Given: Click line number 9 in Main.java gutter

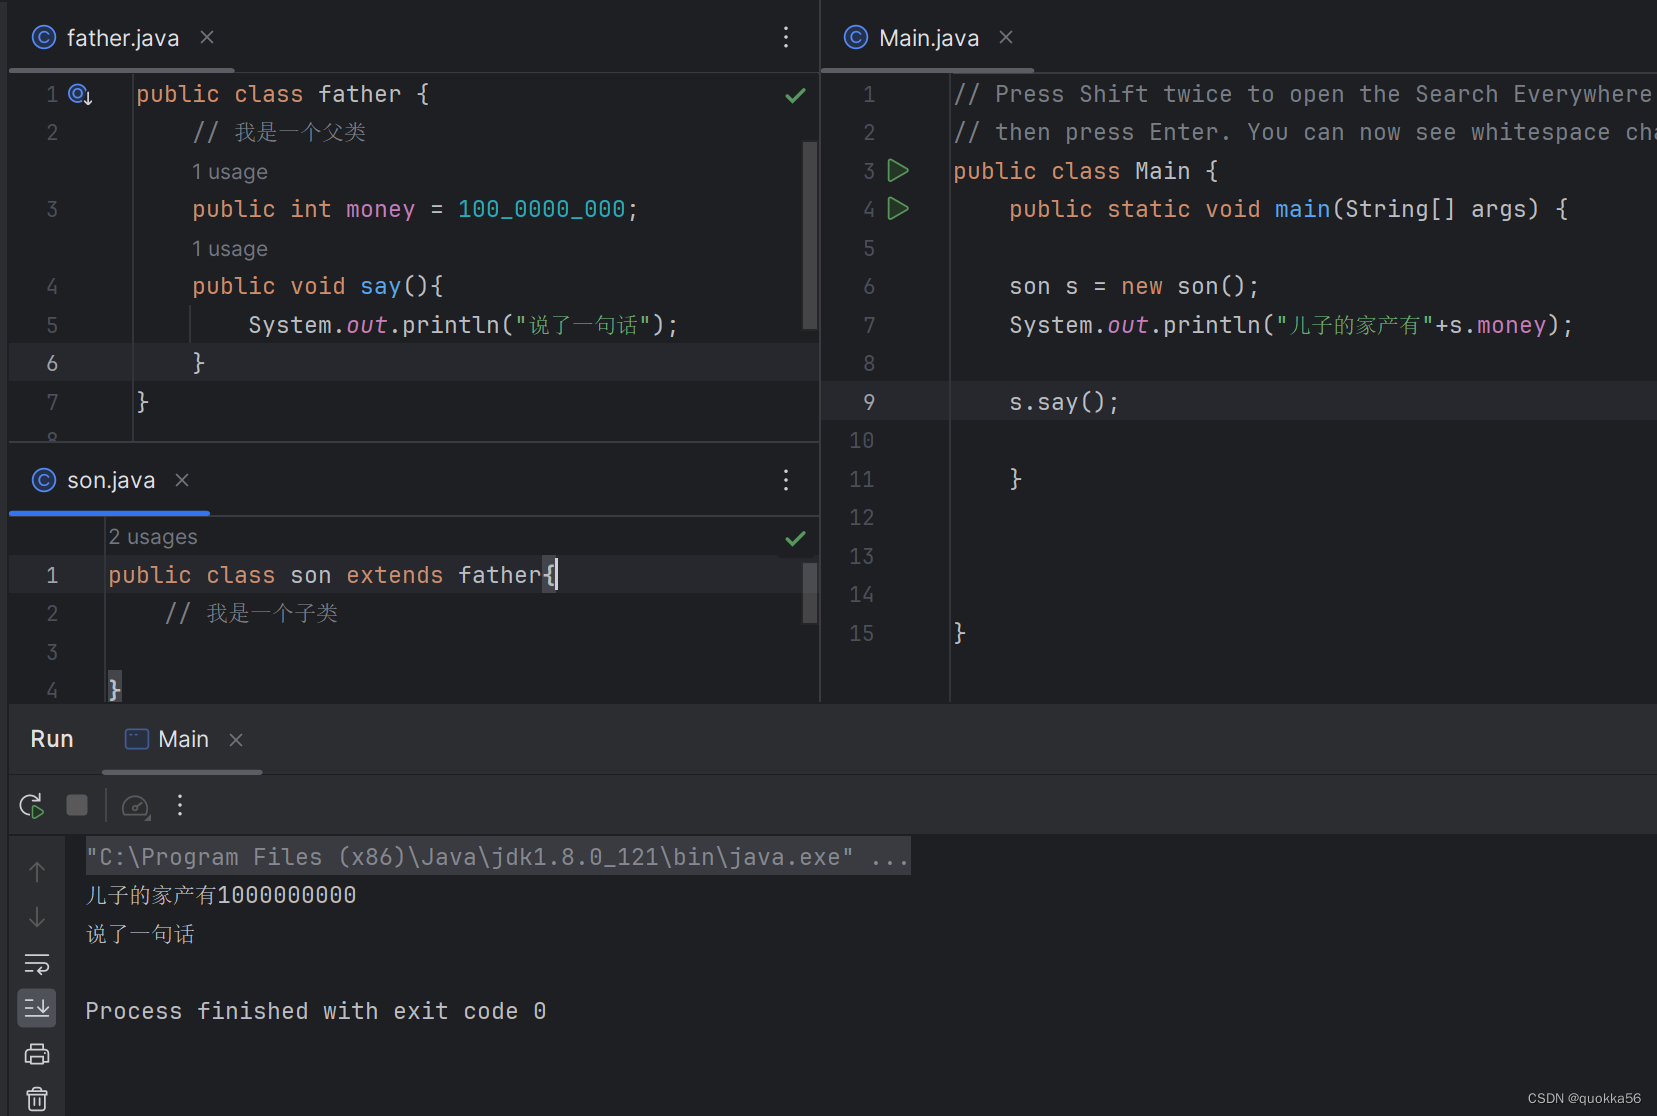Looking at the screenshot, I should pyautogui.click(x=869, y=402).
